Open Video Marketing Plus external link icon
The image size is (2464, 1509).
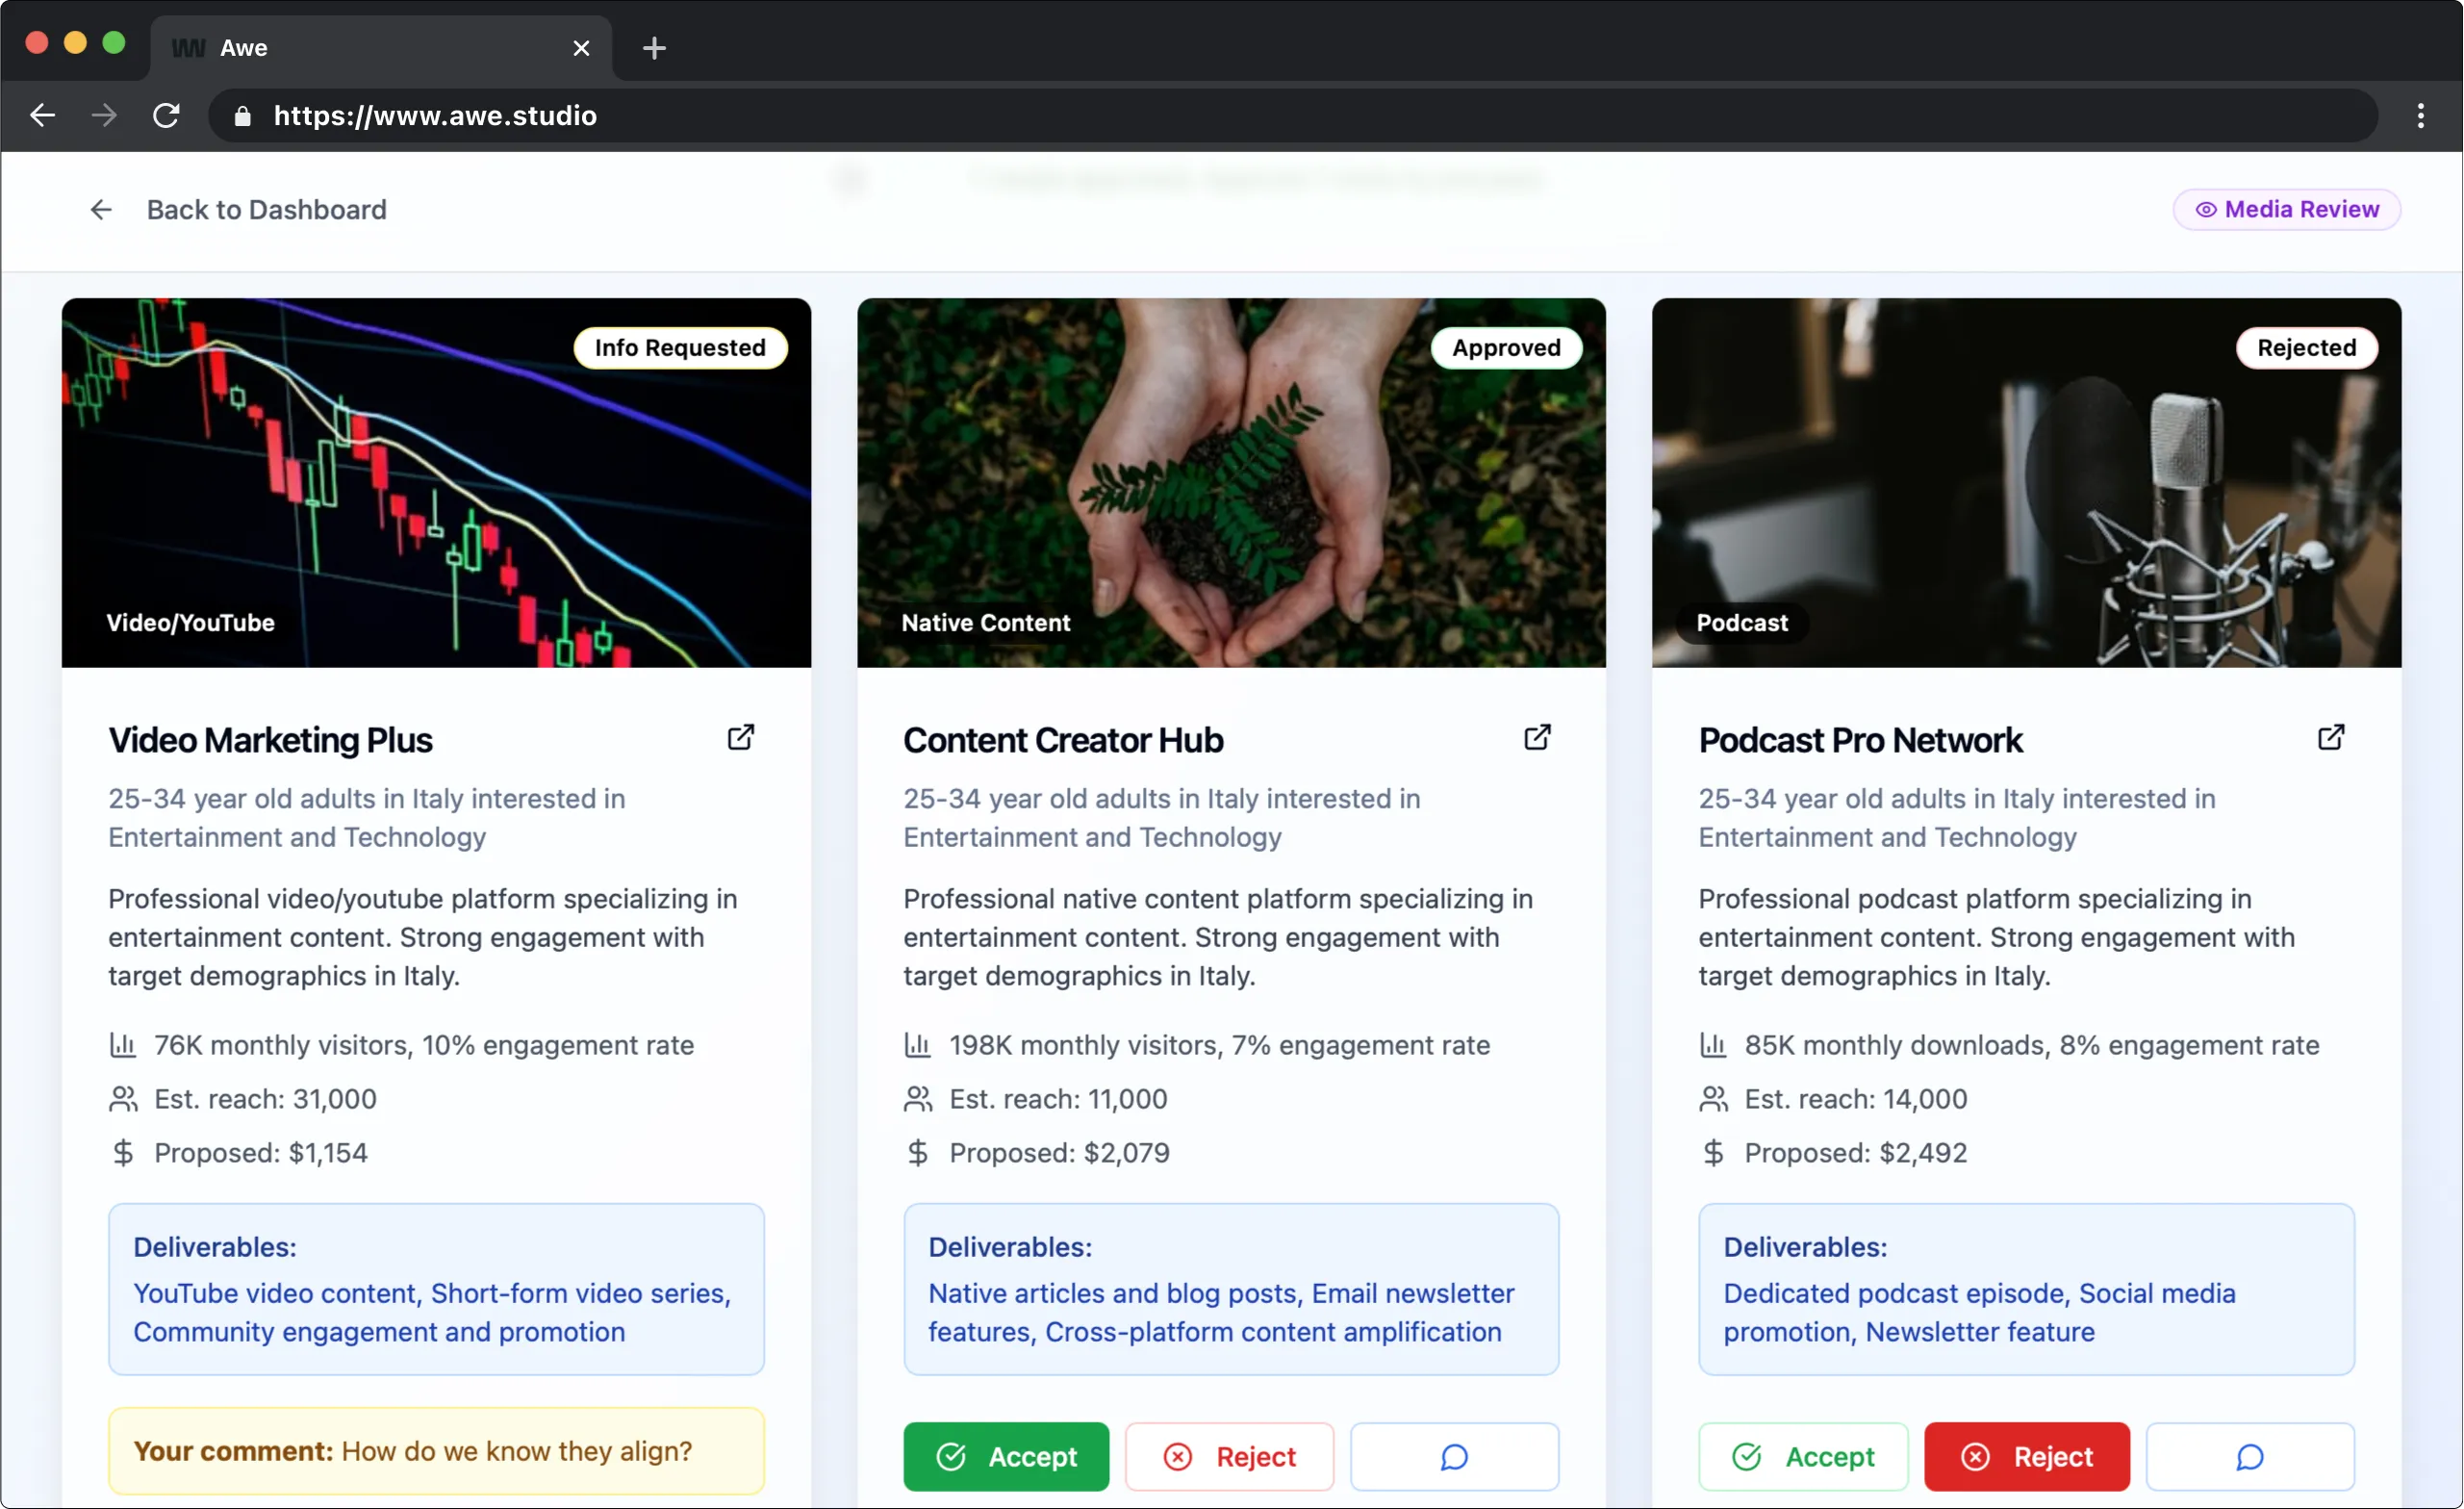click(x=740, y=738)
